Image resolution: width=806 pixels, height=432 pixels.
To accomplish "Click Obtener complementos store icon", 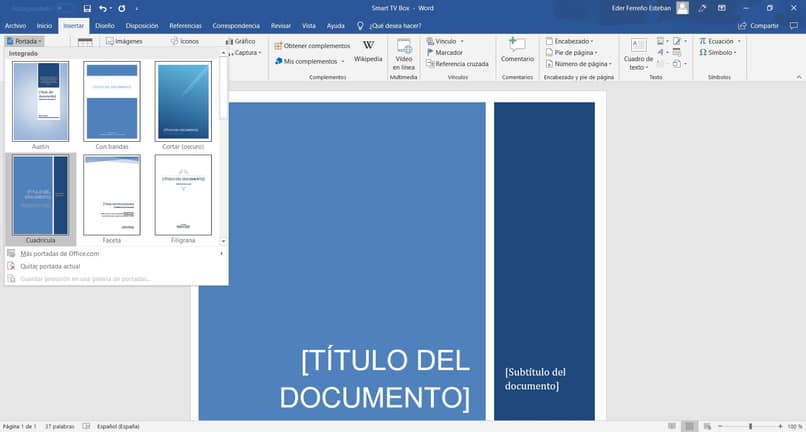I will coord(278,46).
